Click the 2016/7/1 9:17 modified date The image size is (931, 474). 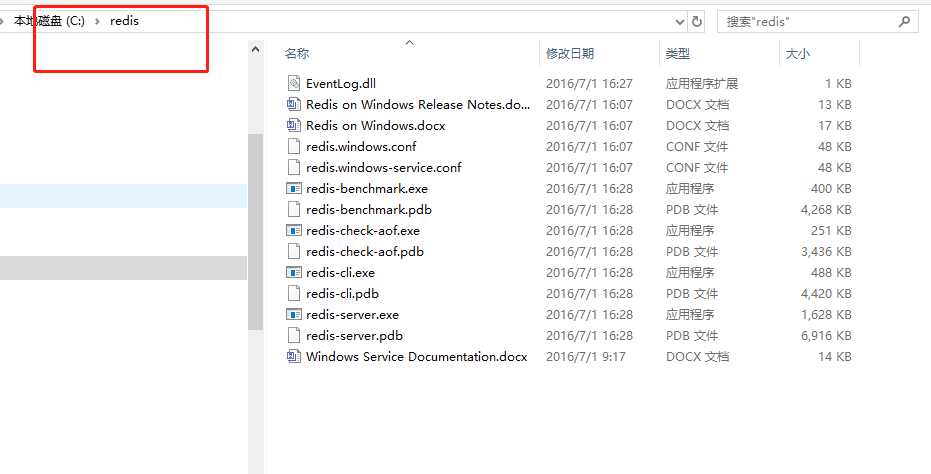pos(585,357)
